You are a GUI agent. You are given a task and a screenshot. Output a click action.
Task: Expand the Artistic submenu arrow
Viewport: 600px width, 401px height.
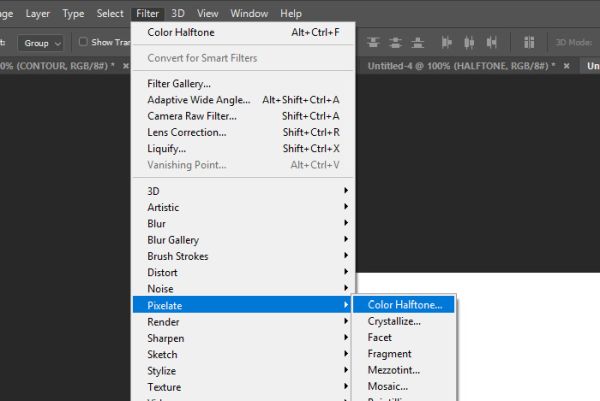tap(346, 207)
